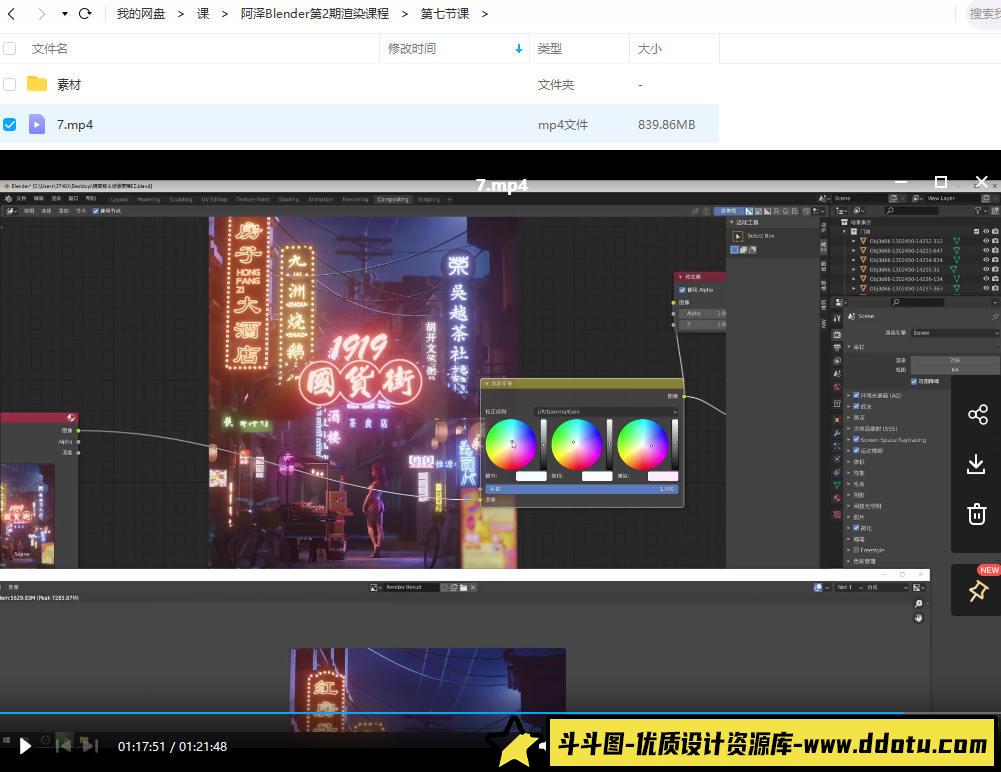Open the Modifier properties wrench icon
The image size is (1001, 772).
click(x=837, y=433)
